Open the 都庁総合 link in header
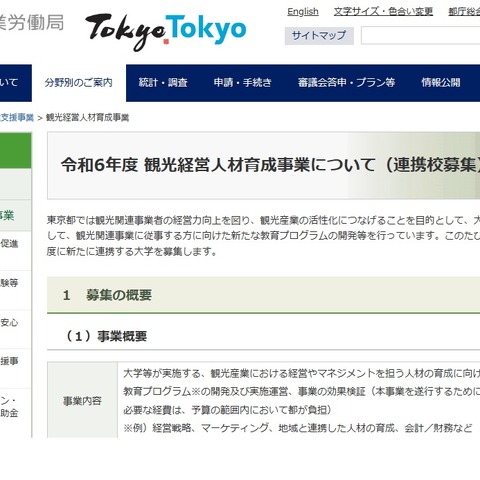The width and height of the screenshot is (480, 480). (464, 12)
